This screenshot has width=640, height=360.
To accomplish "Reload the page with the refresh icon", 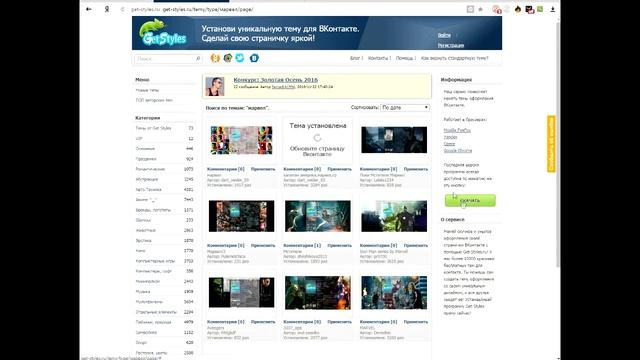I will tap(122, 9).
